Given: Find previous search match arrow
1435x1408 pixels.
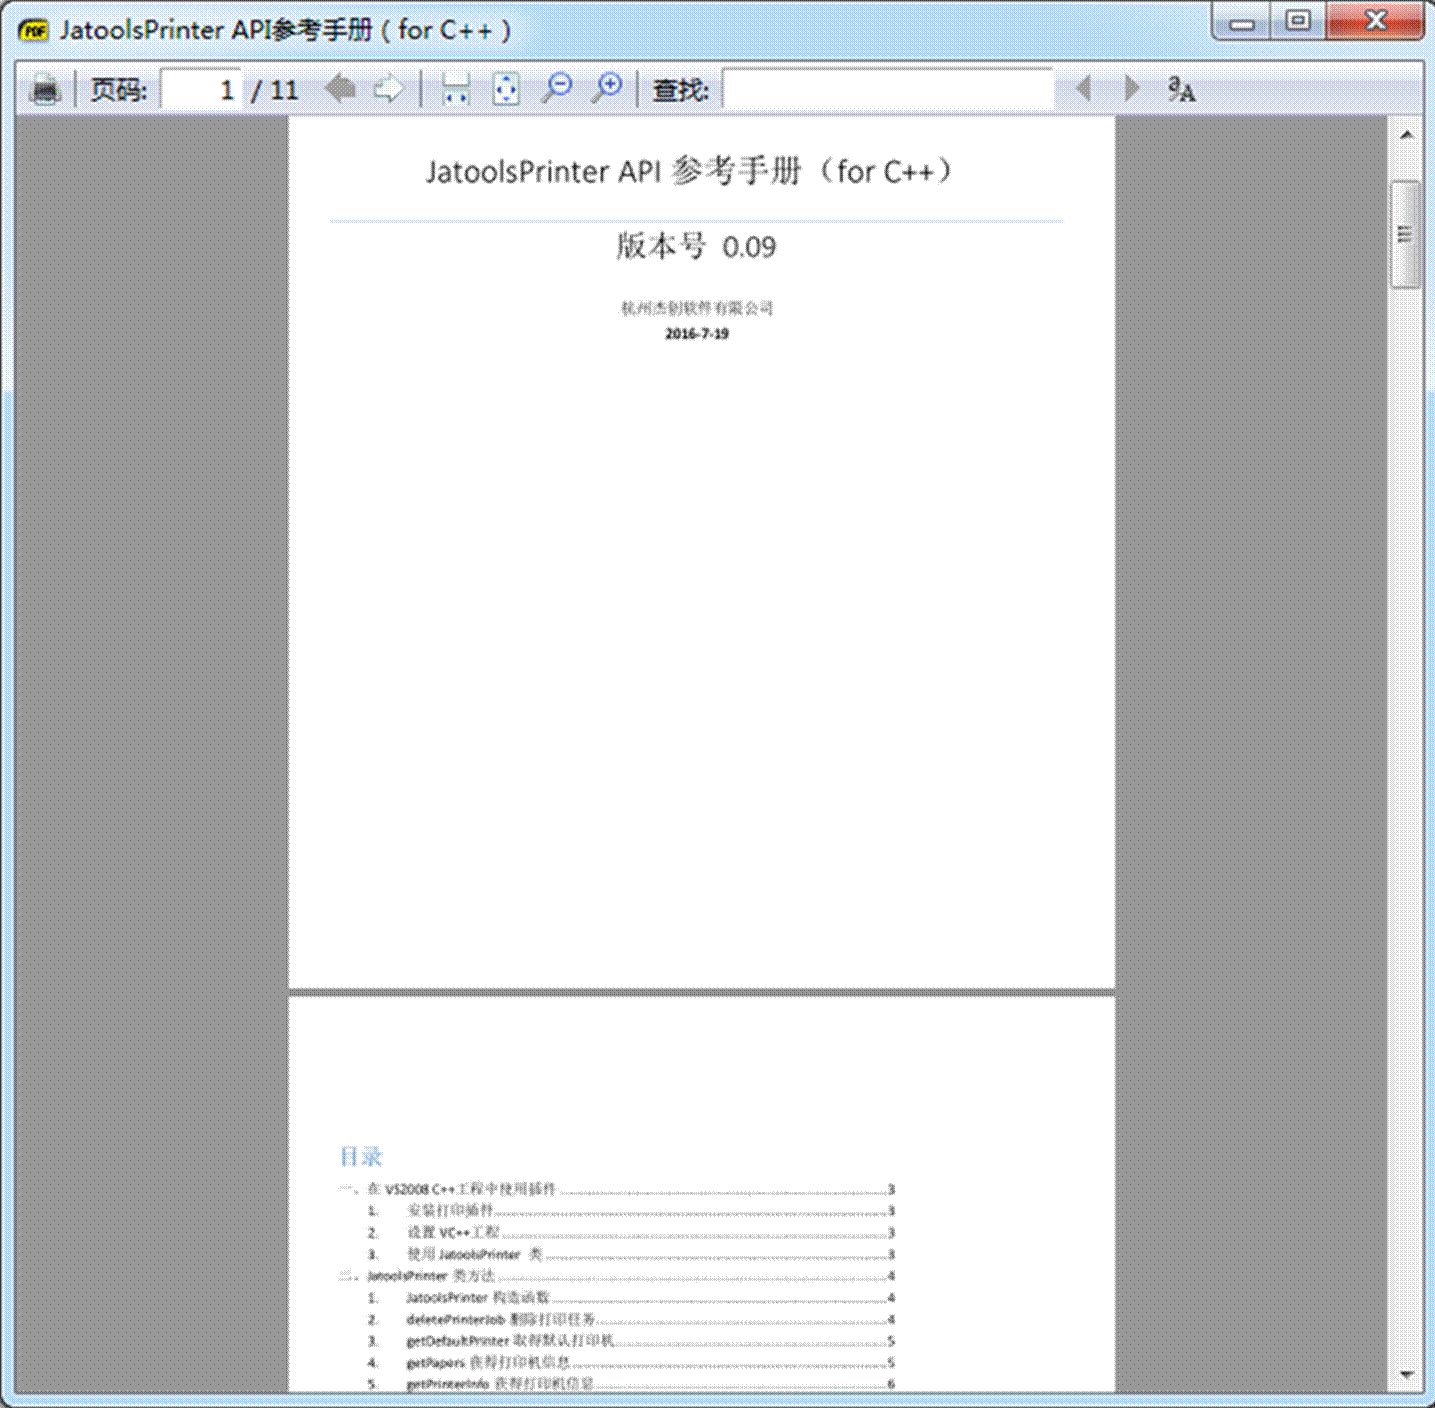Looking at the screenshot, I should [x=1083, y=89].
